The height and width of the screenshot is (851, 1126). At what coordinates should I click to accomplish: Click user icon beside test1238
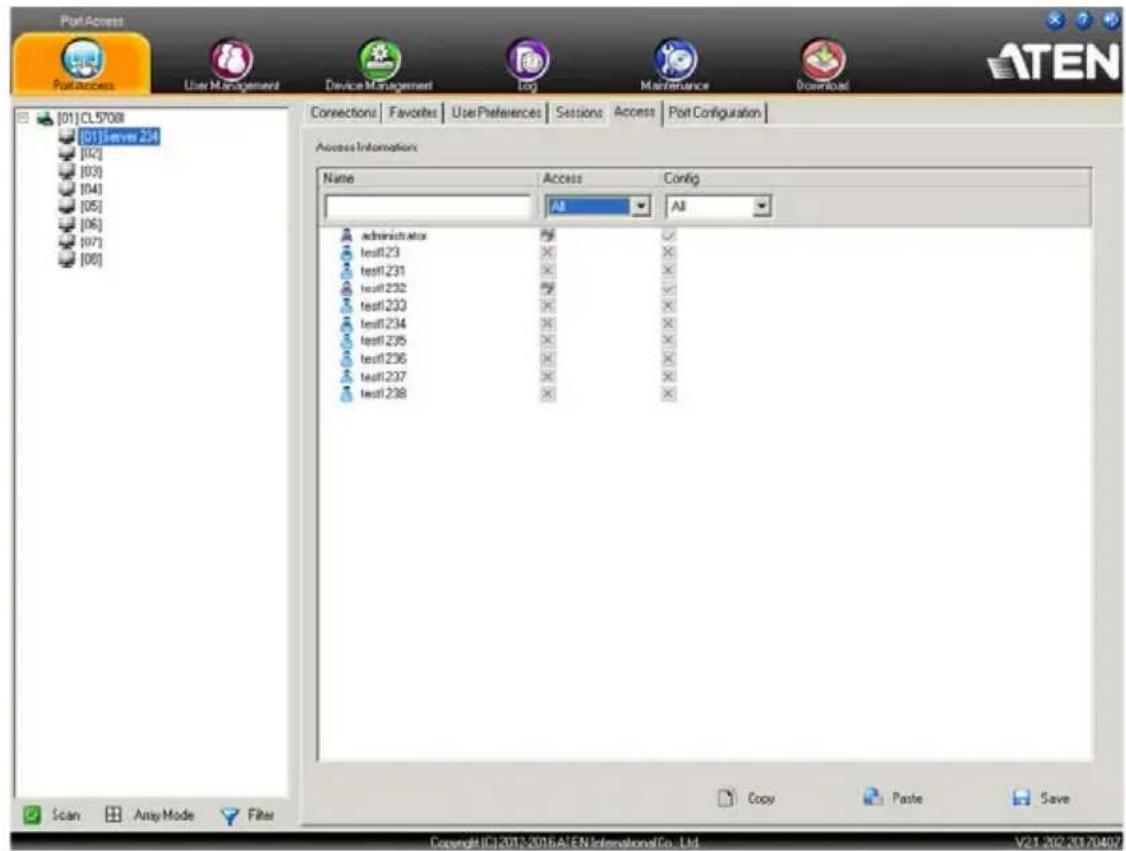346,394
